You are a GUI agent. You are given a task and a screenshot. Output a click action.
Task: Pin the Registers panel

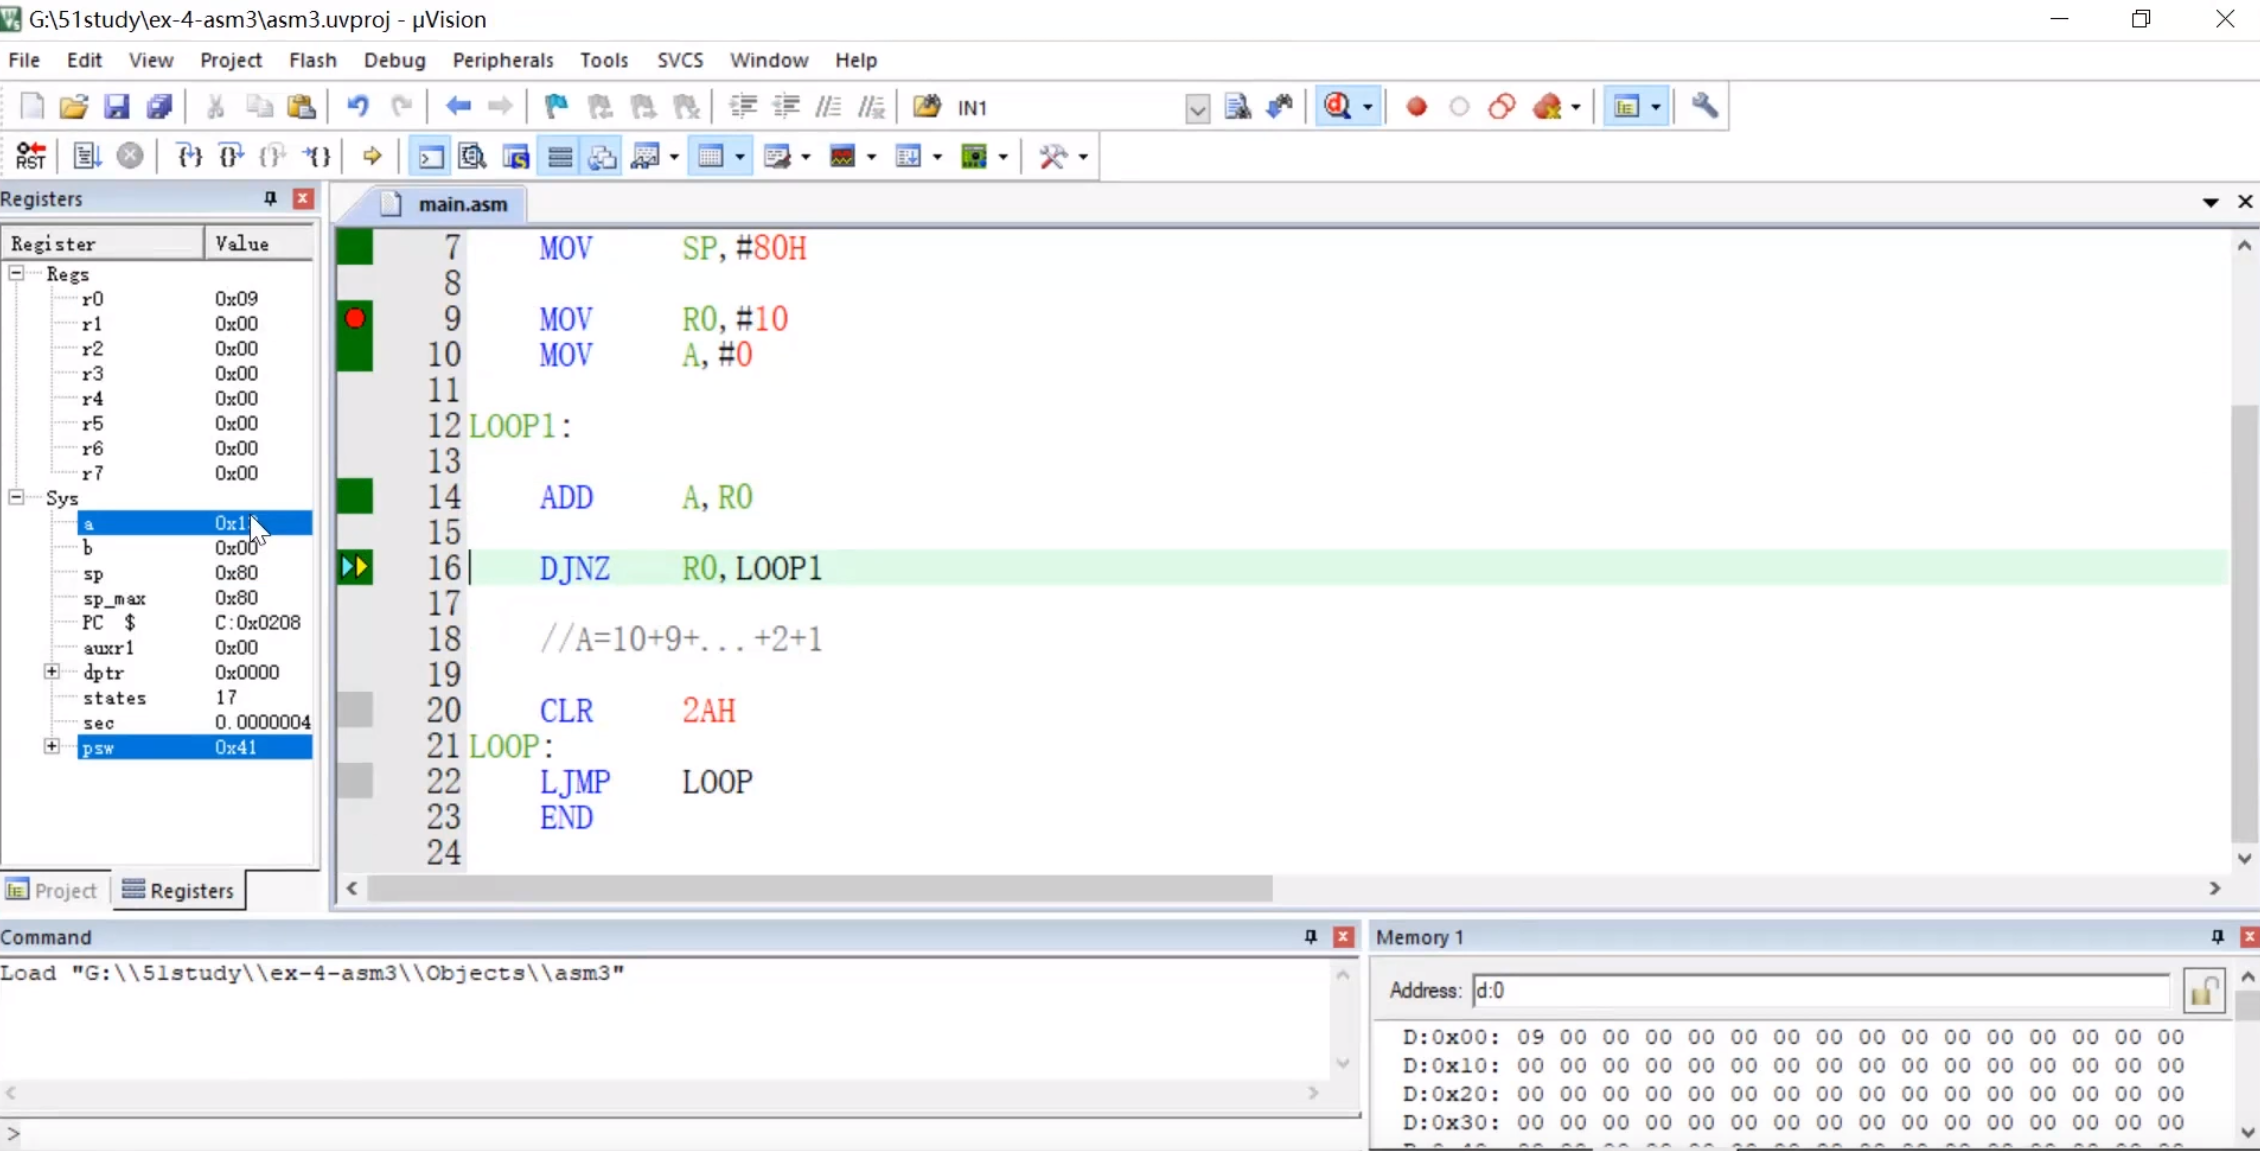click(x=270, y=198)
